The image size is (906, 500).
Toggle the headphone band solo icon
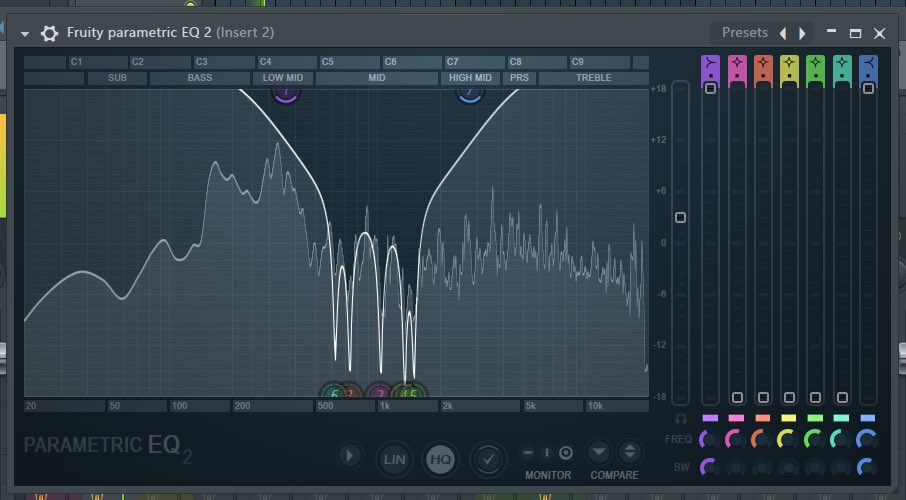681,418
